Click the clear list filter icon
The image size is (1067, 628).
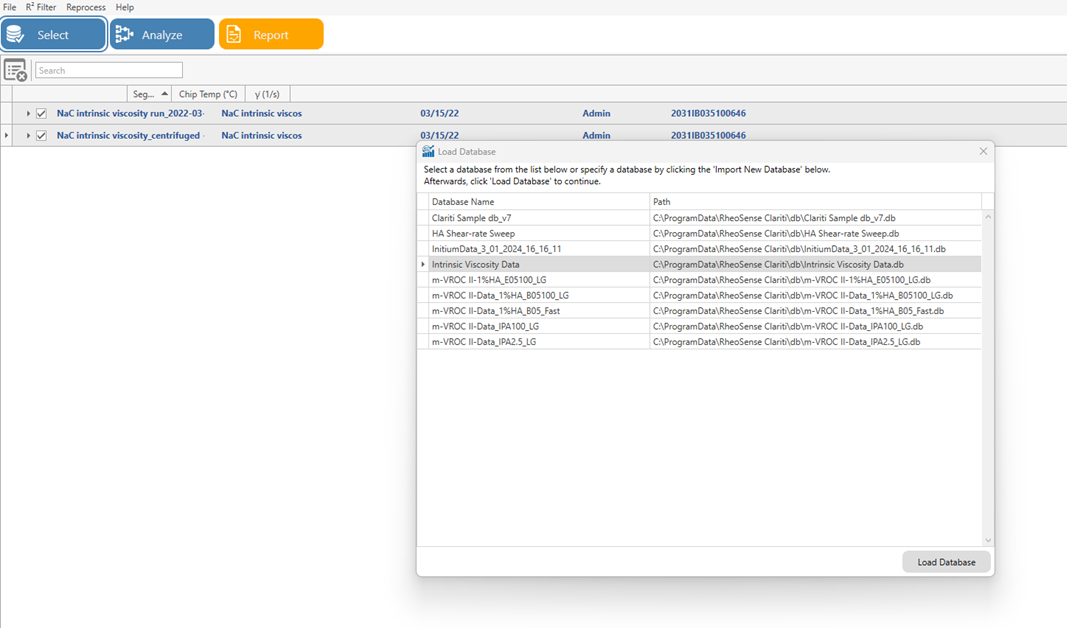click(x=15, y=70)
